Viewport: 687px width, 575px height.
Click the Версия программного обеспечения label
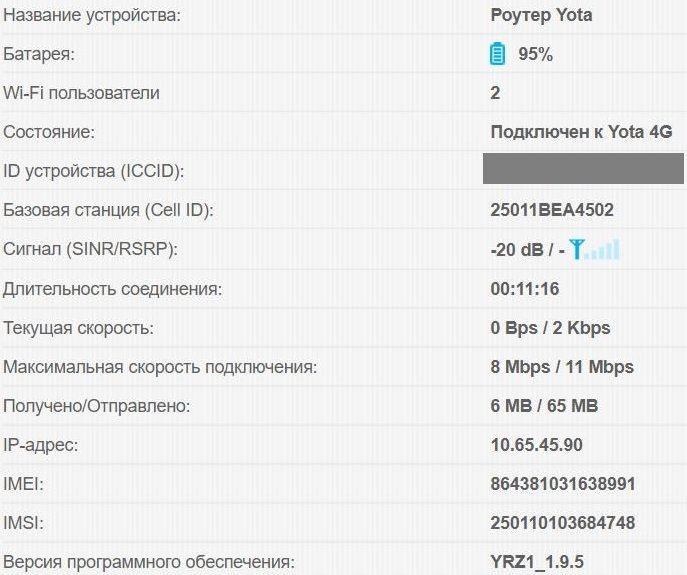[149, 562]
